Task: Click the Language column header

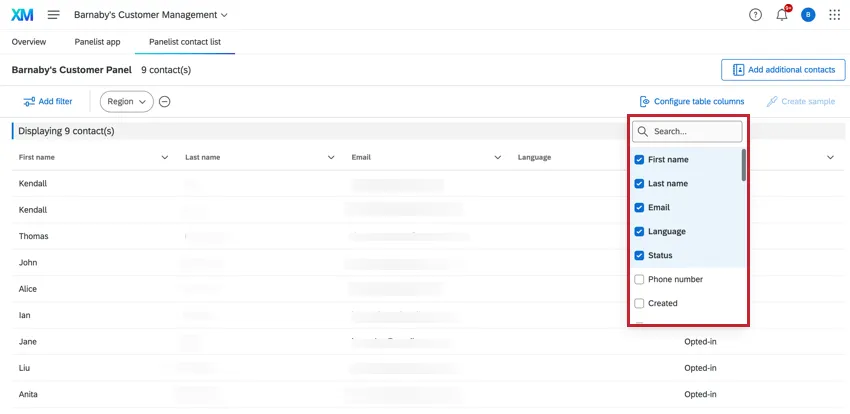Action: click(534, 157)
